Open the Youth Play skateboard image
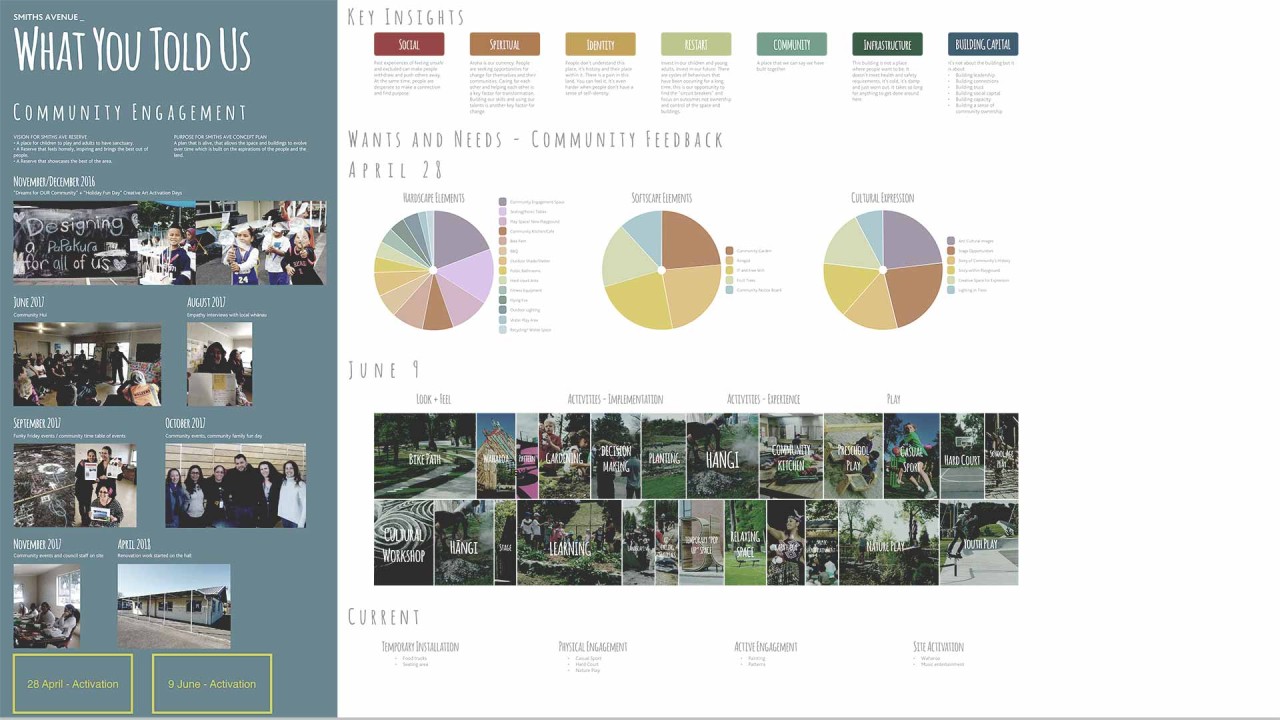This screenshot has width=1280, height=720. tap(979, 543)
